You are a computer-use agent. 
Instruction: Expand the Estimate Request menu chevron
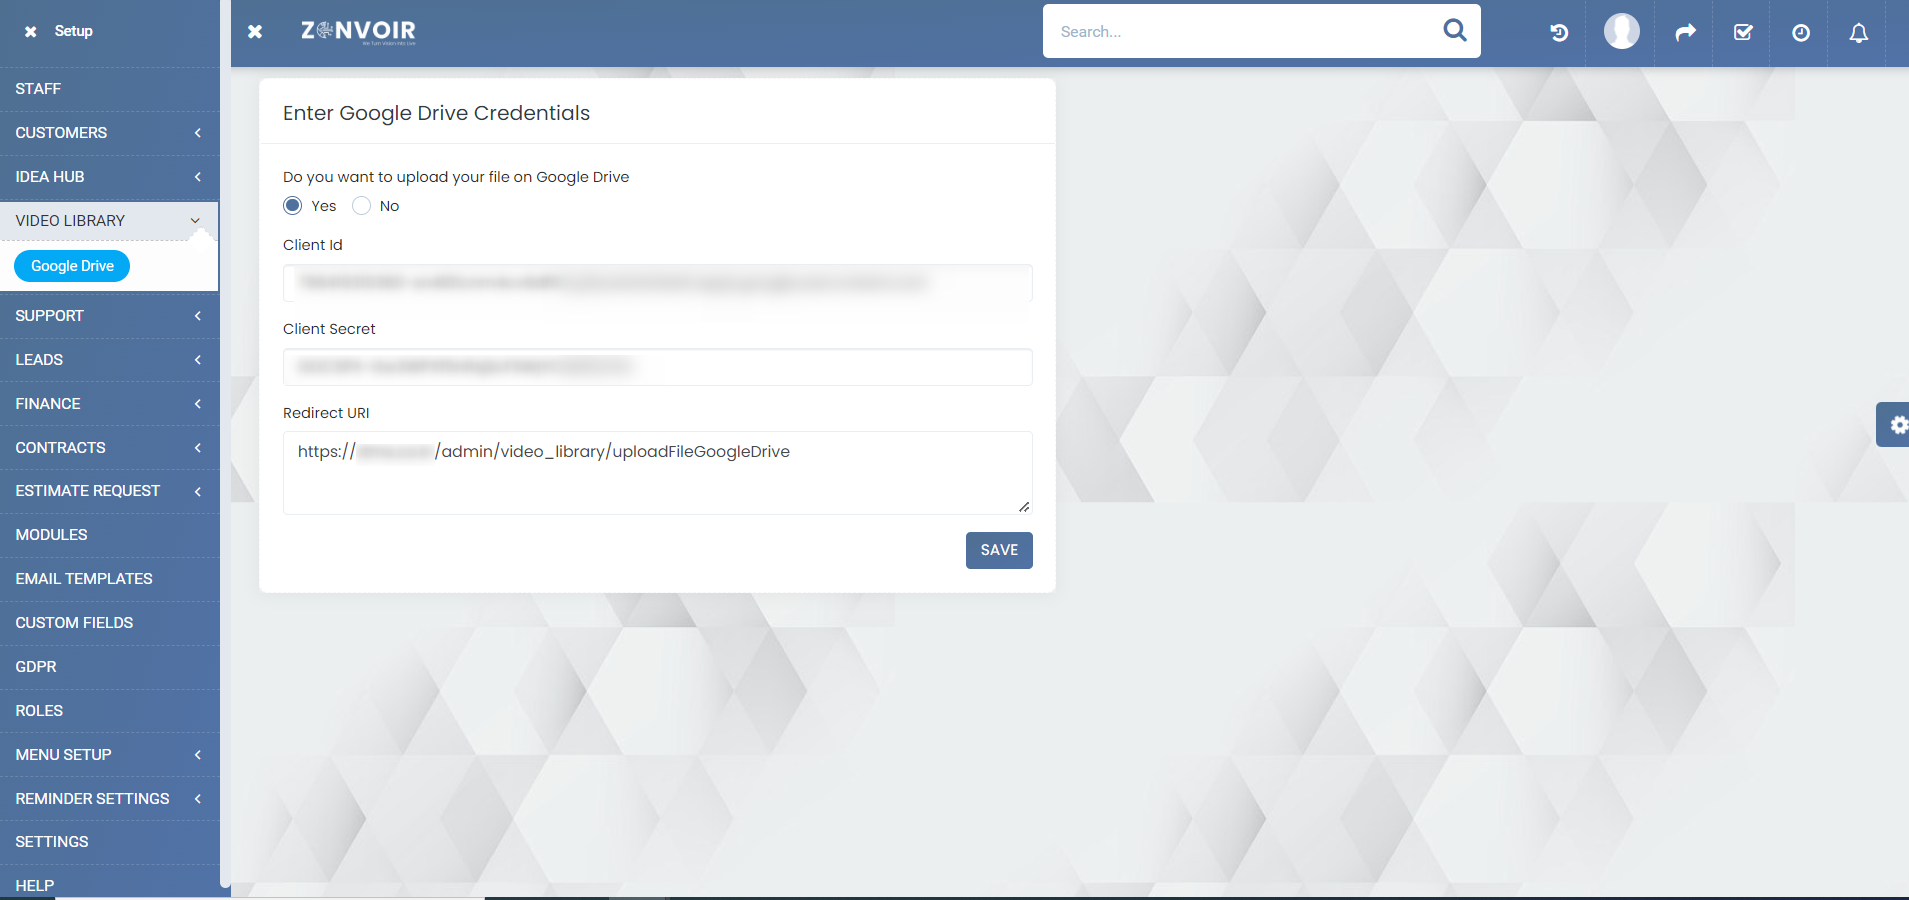point(198,491)
